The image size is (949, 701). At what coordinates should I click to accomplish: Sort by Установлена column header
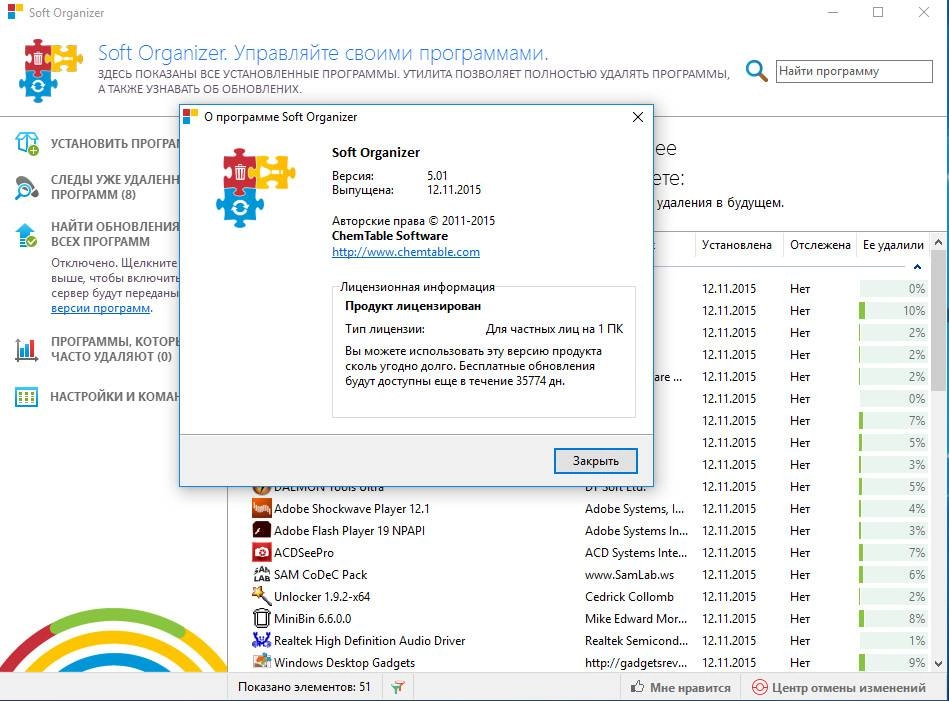(737, 245)
